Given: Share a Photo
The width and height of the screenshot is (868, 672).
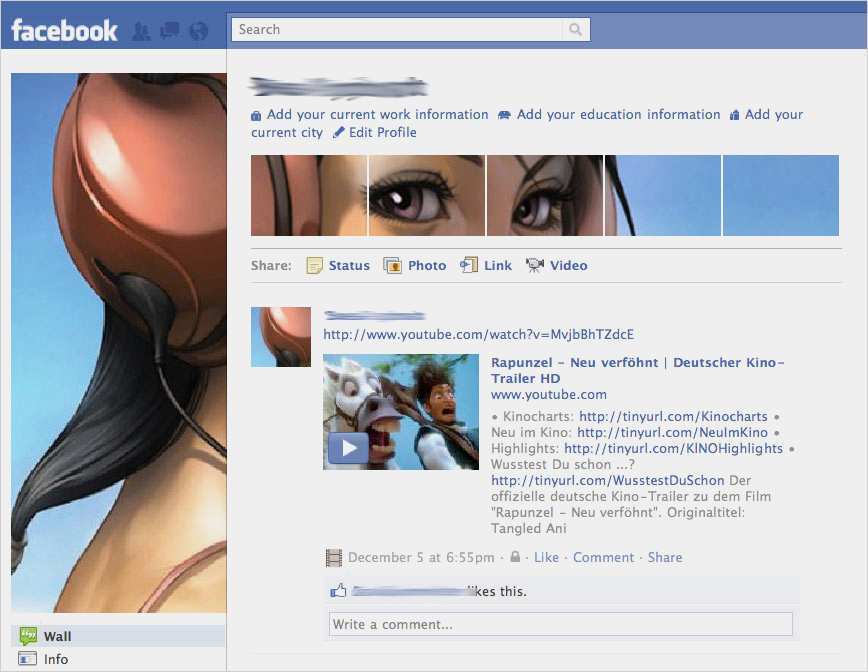Looking at the screenshot, I should tap(427, 266).
